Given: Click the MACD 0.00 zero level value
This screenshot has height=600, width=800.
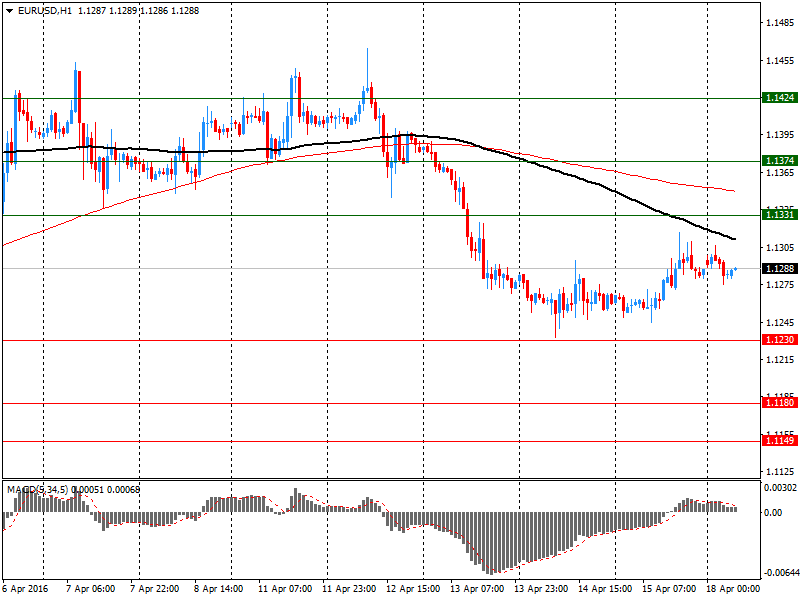Looking at the screenshot, I should click(773, 513).
